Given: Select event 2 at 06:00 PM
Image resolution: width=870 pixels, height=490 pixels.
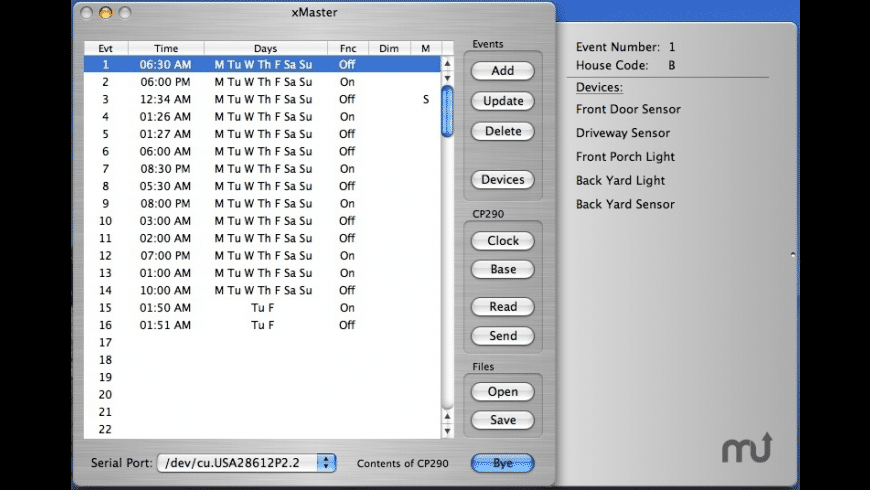Looking at the screenshot, I should 262,82.
